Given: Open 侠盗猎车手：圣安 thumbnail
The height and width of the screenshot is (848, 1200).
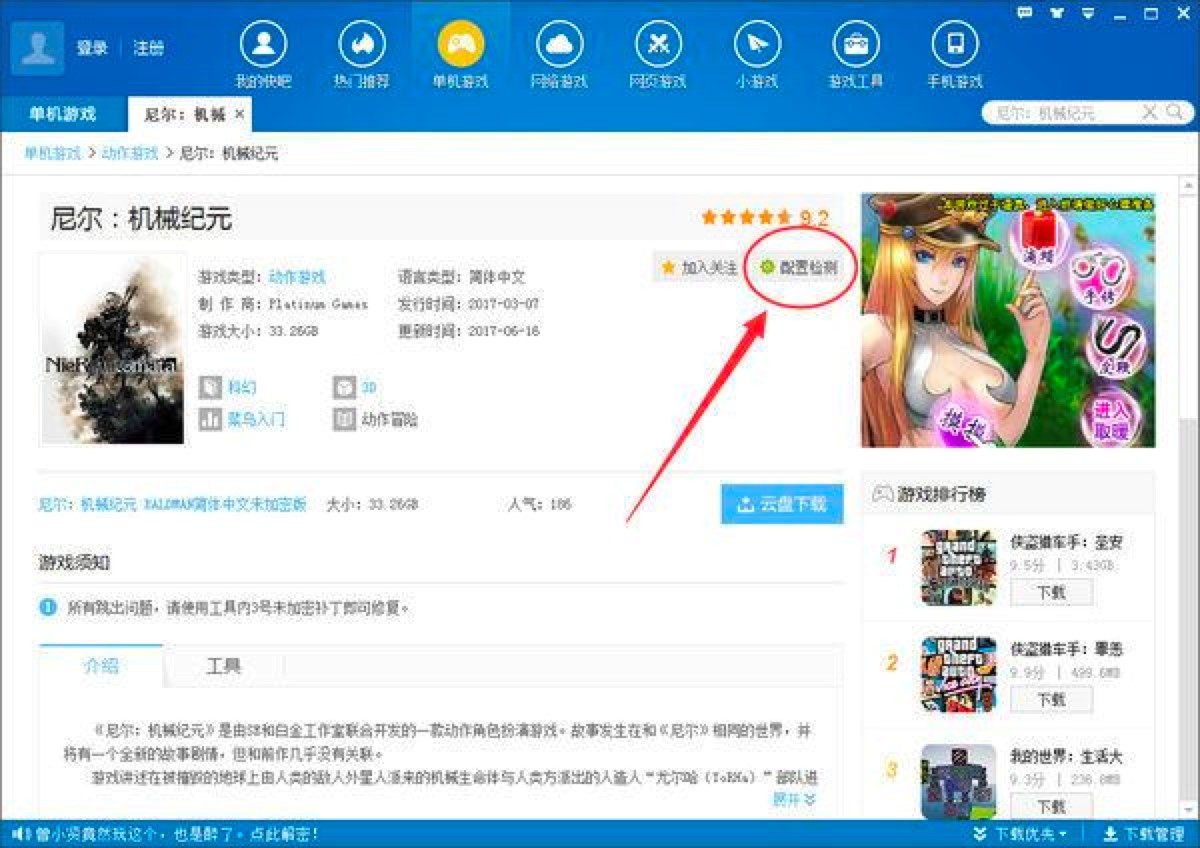Looking at the screenshot, I should (958, 568).
